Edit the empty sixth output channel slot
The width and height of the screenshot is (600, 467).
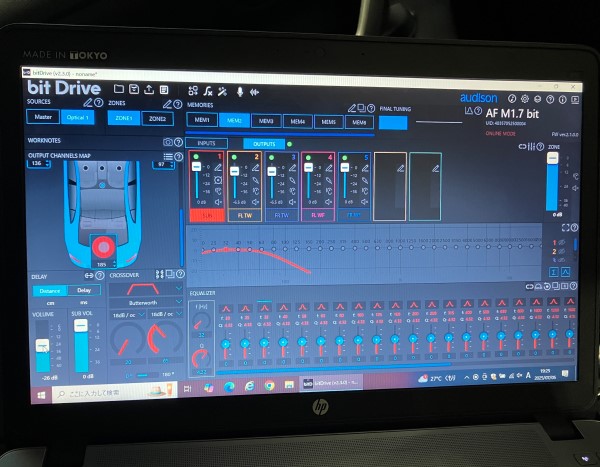pyautogui.click(x=400, y=168)
